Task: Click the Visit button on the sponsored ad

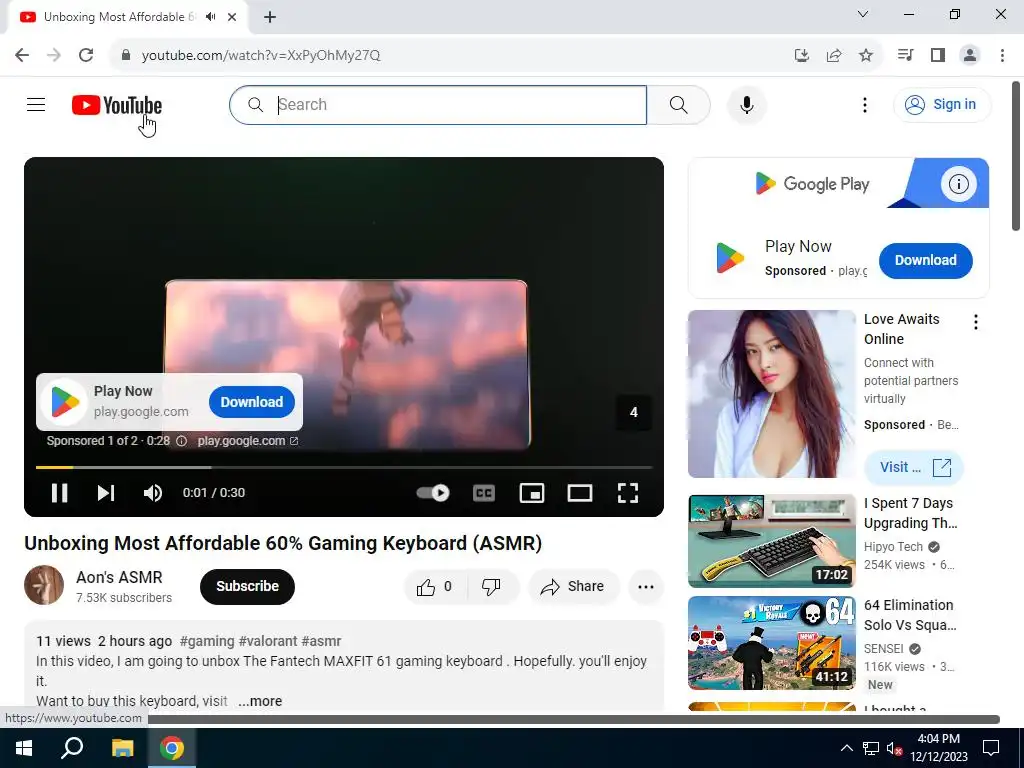Action: tap(914, 468)
